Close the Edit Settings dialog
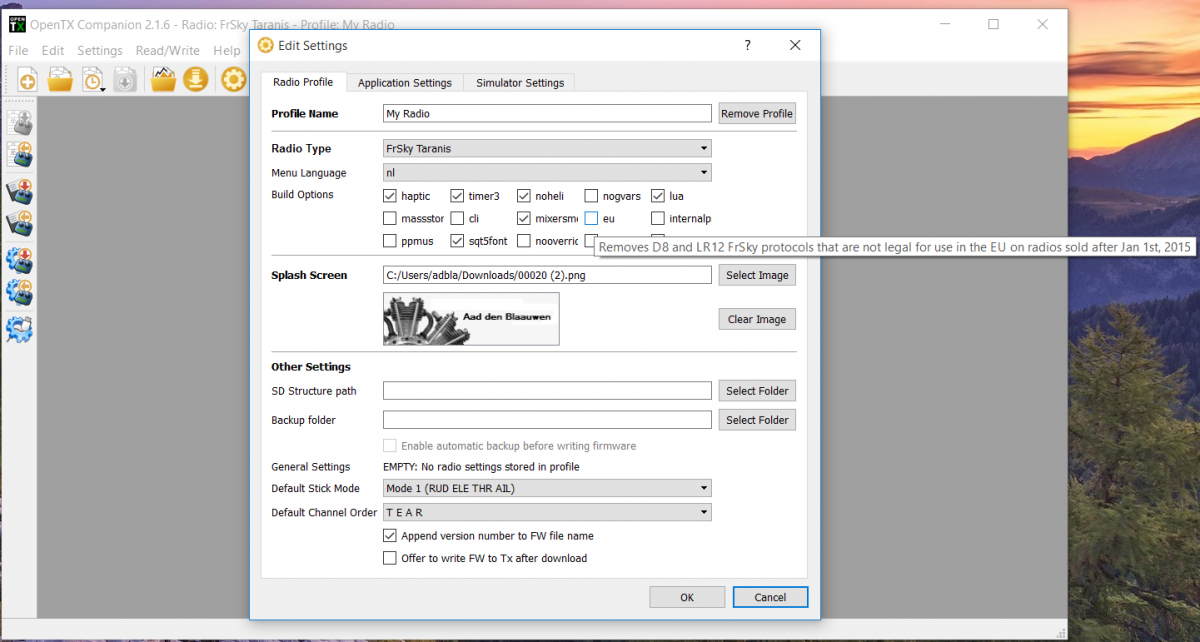 click(795, 46)
